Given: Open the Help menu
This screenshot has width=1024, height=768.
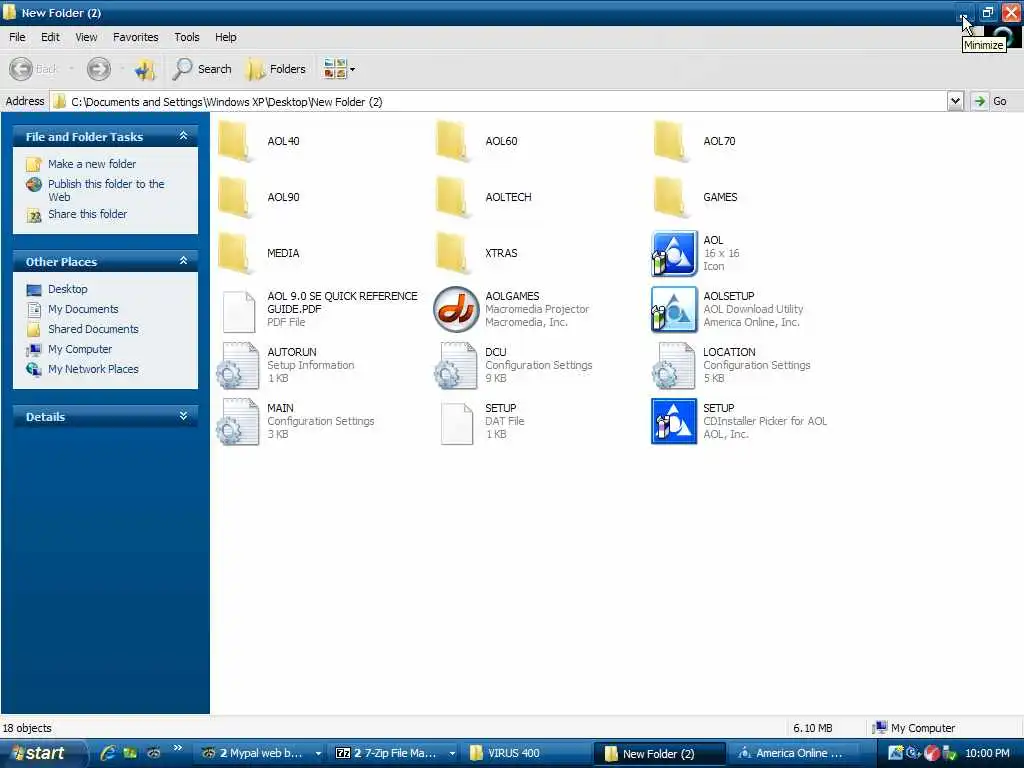Looking at the screenshot, I should pyautogui.click(x=226, y=37).
